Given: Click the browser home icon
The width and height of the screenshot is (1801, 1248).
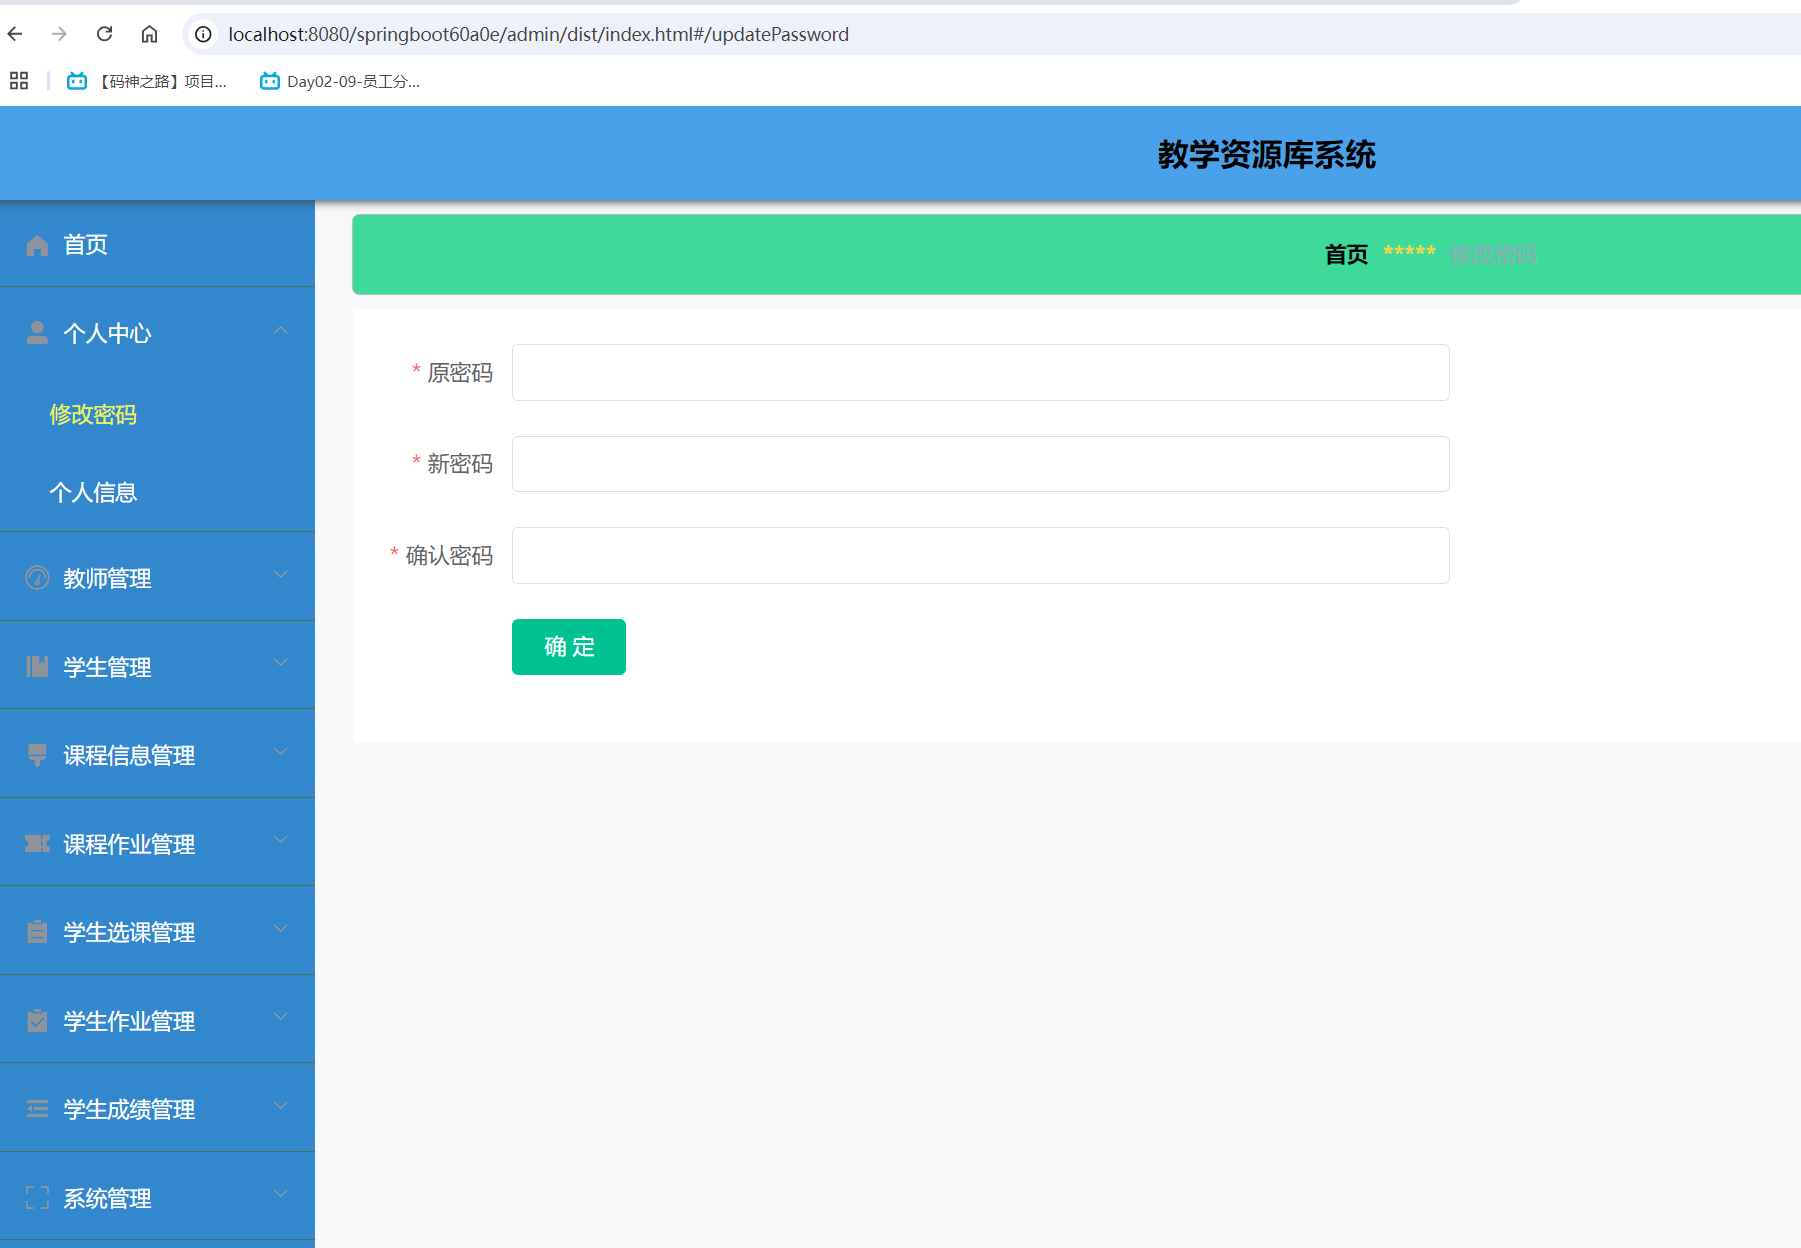Looking at the screenshot, I should pos(149,33).
